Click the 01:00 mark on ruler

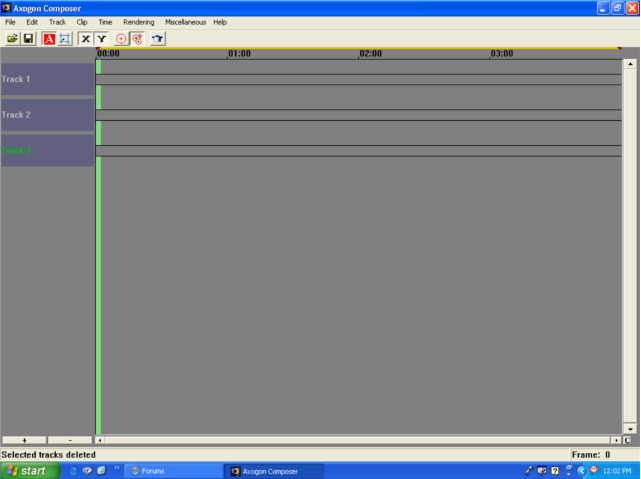(239, 54)
